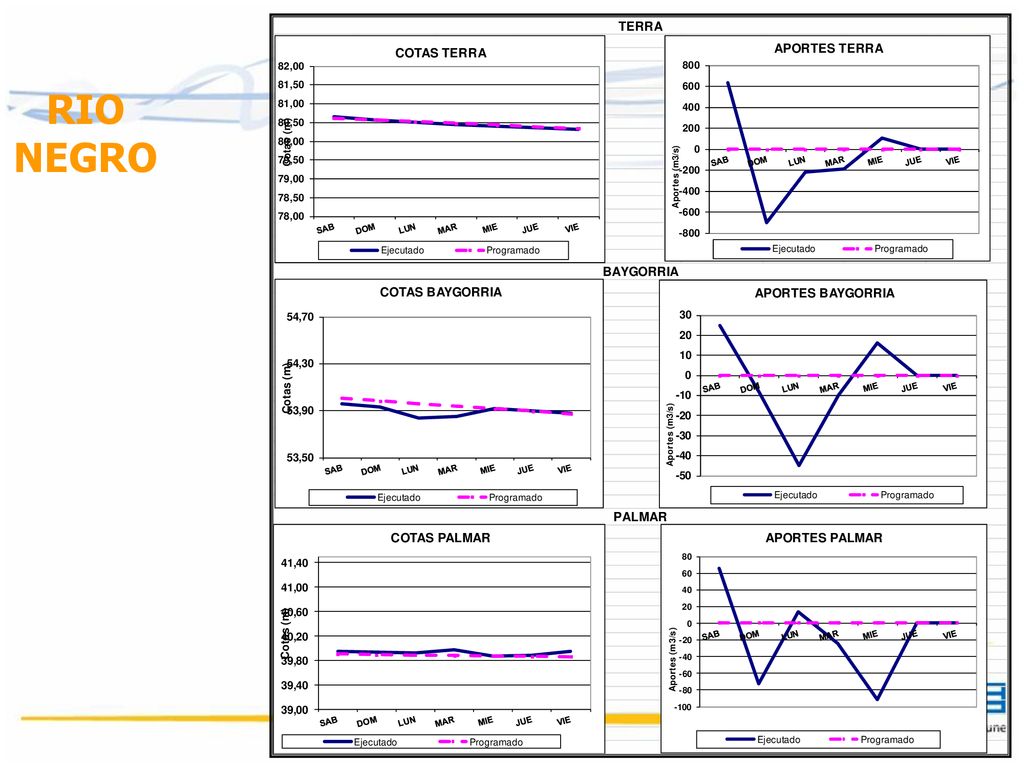The width and height of the screenshot is (1024, 768).
Task: Click Ejecutado legend entry in Aportes Baygorria
Action: pos(780,495)
